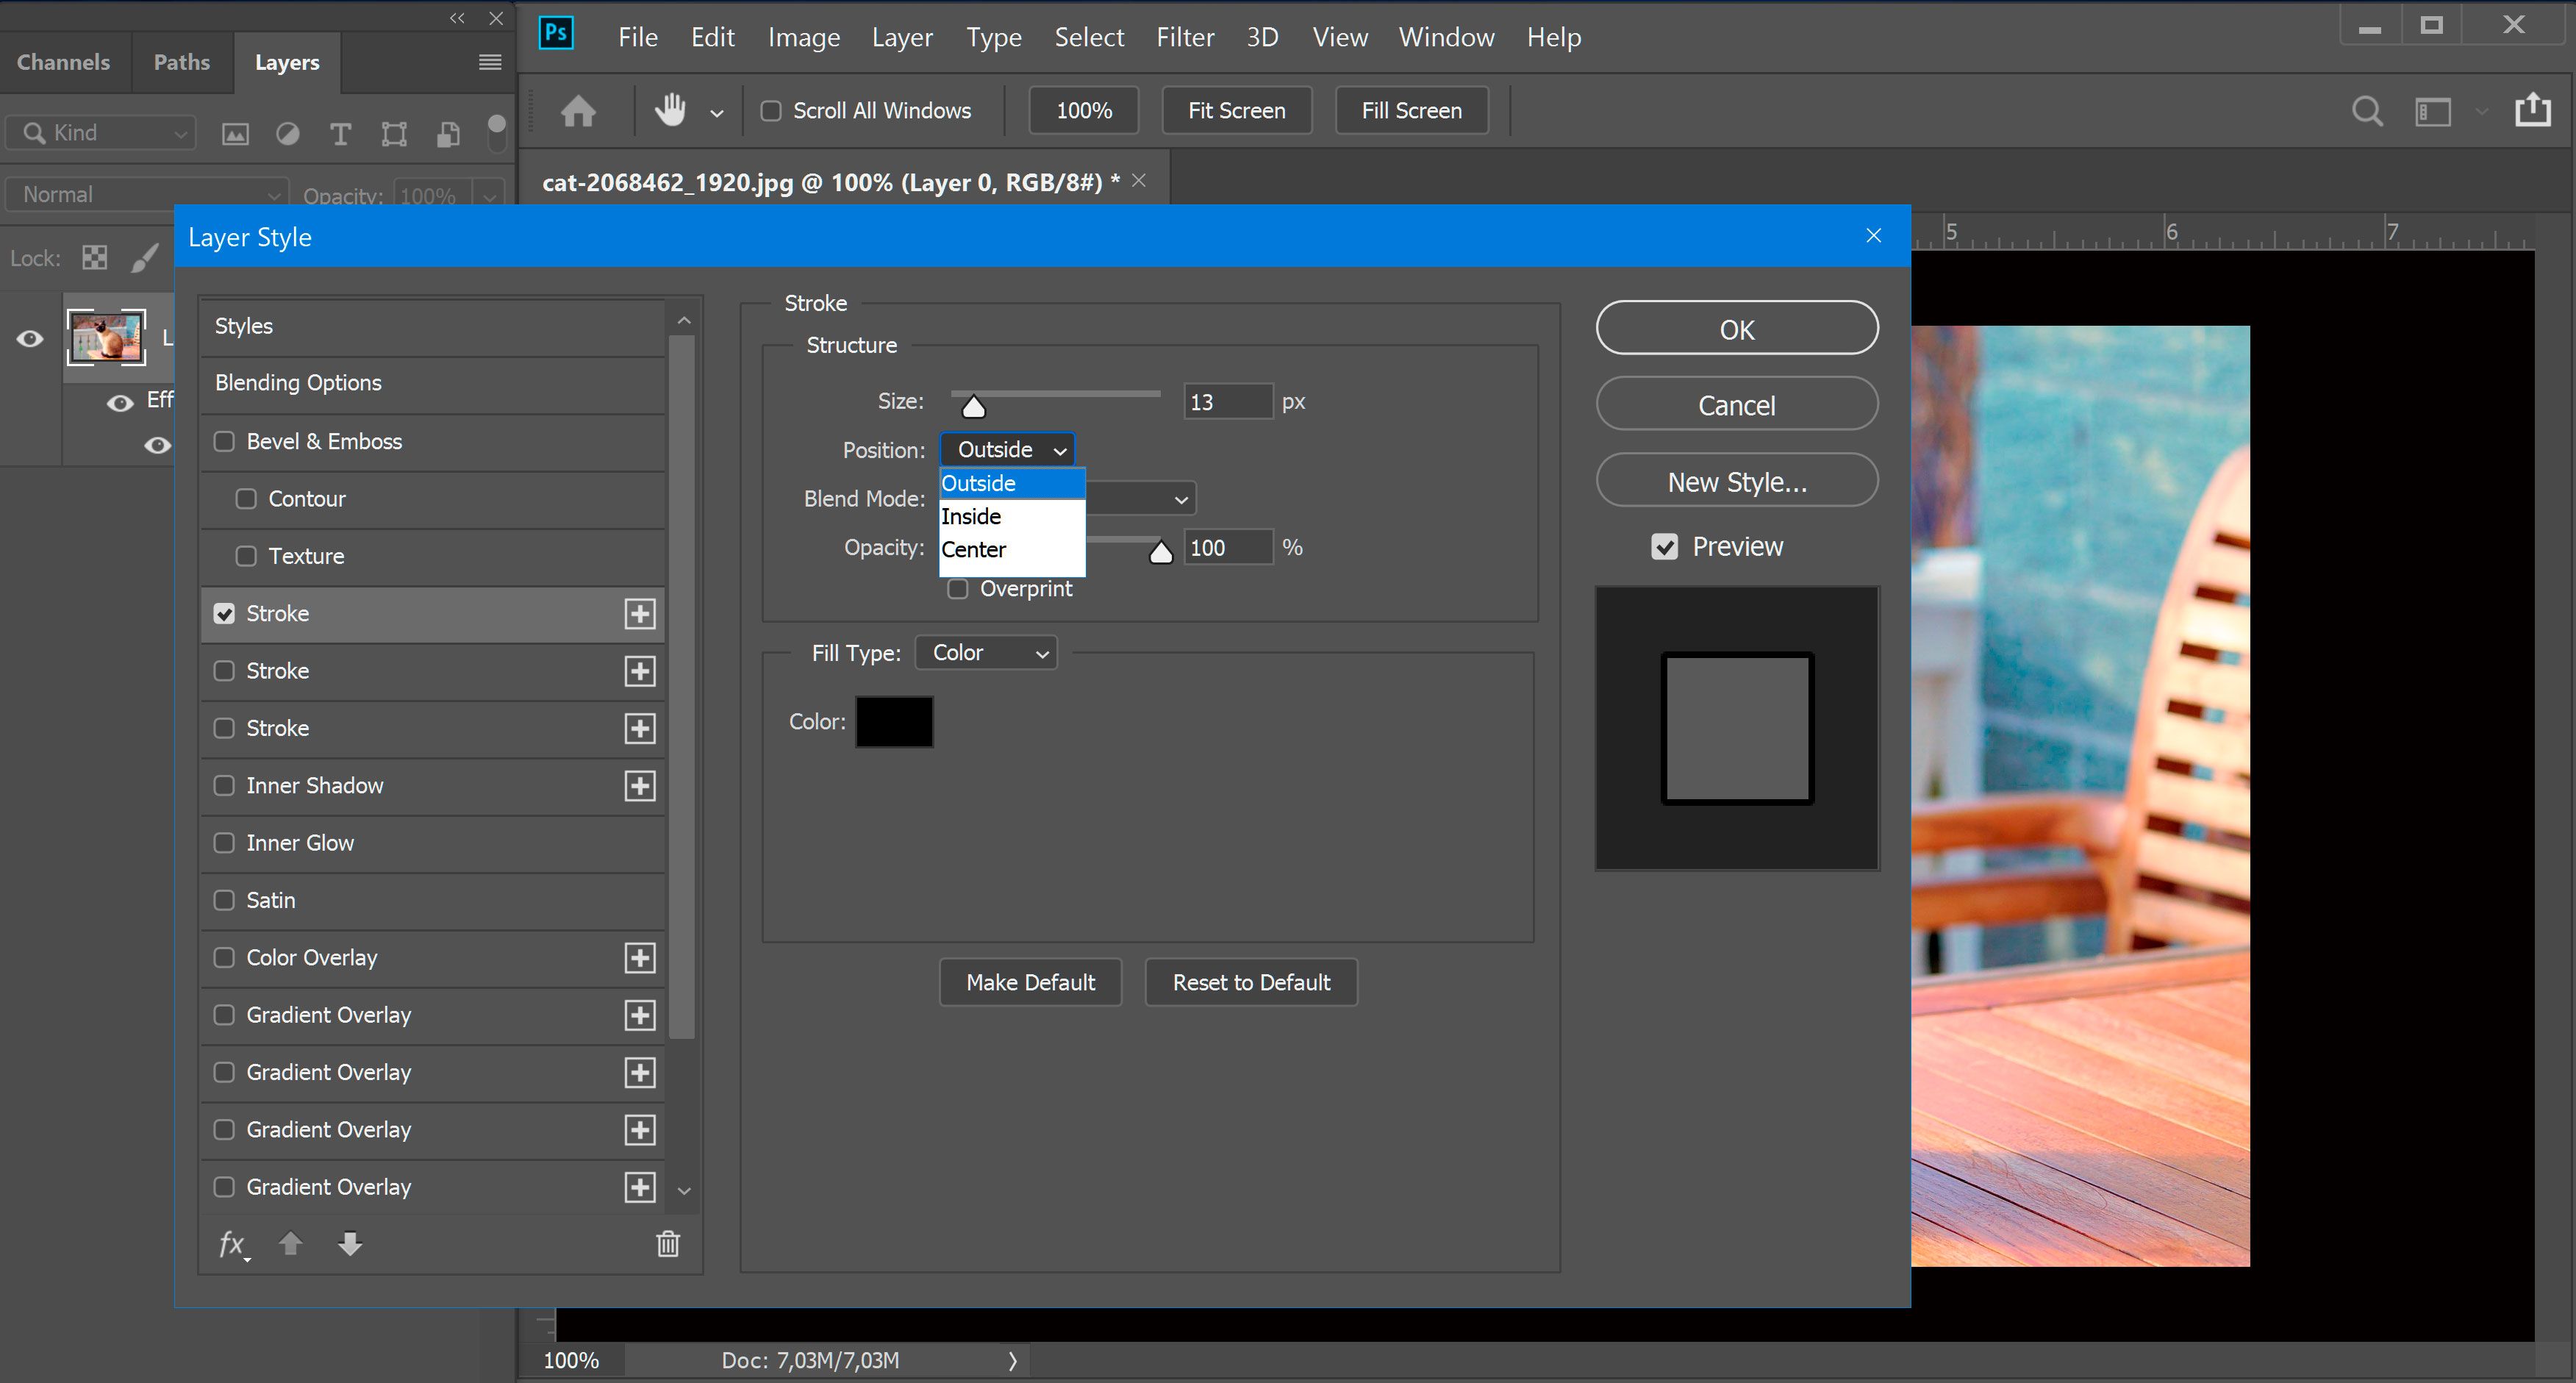2576x1383 pixels.
Task: Click the New Style button
Action: (x=1736, y=480)
